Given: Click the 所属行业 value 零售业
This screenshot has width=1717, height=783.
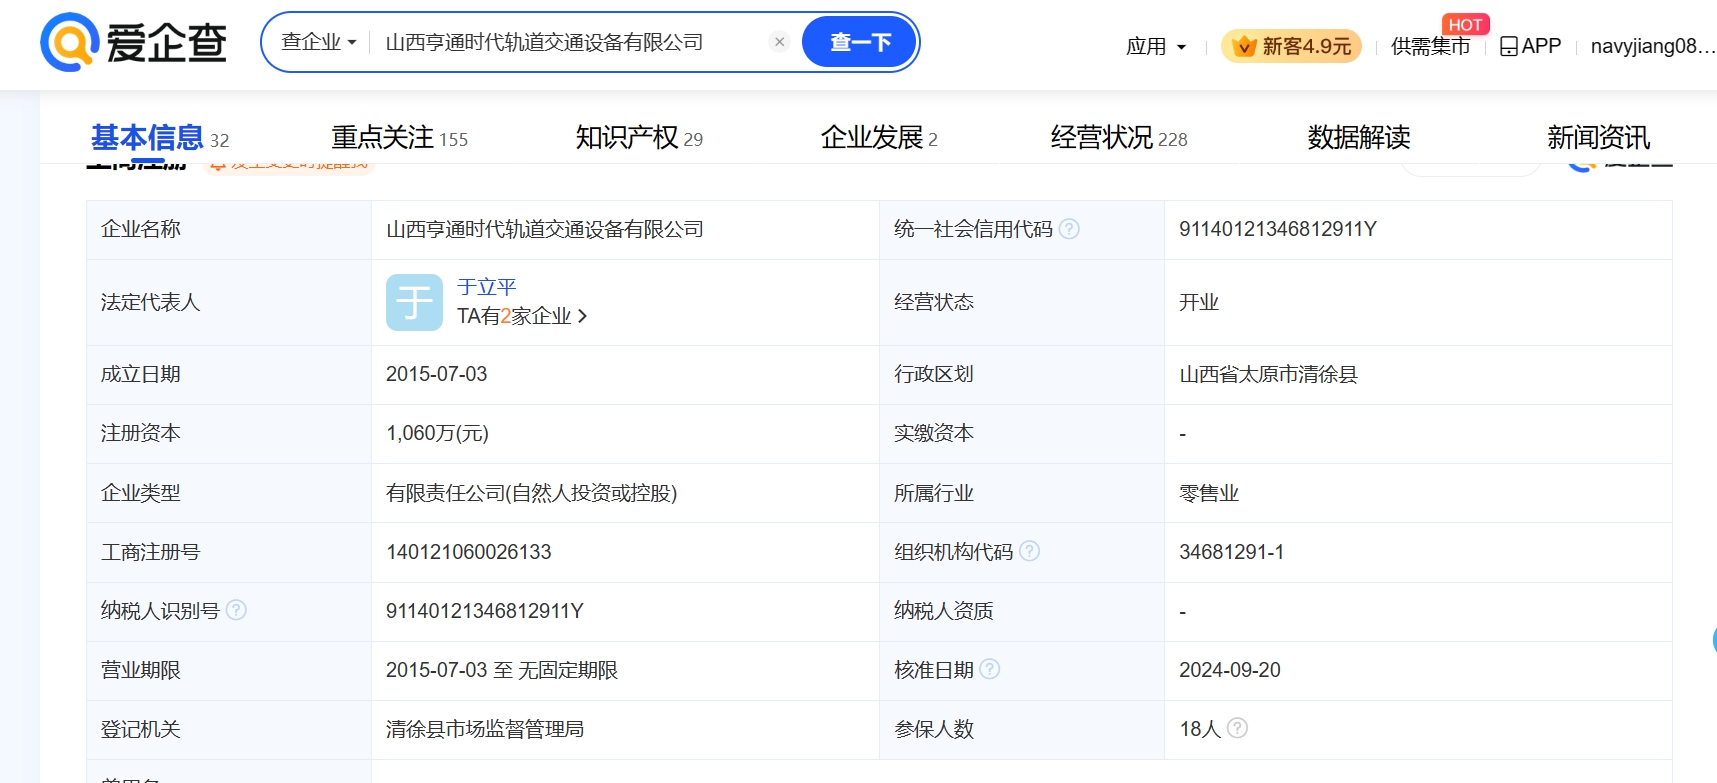Looking at the screenshot, I should (1209, 493).
